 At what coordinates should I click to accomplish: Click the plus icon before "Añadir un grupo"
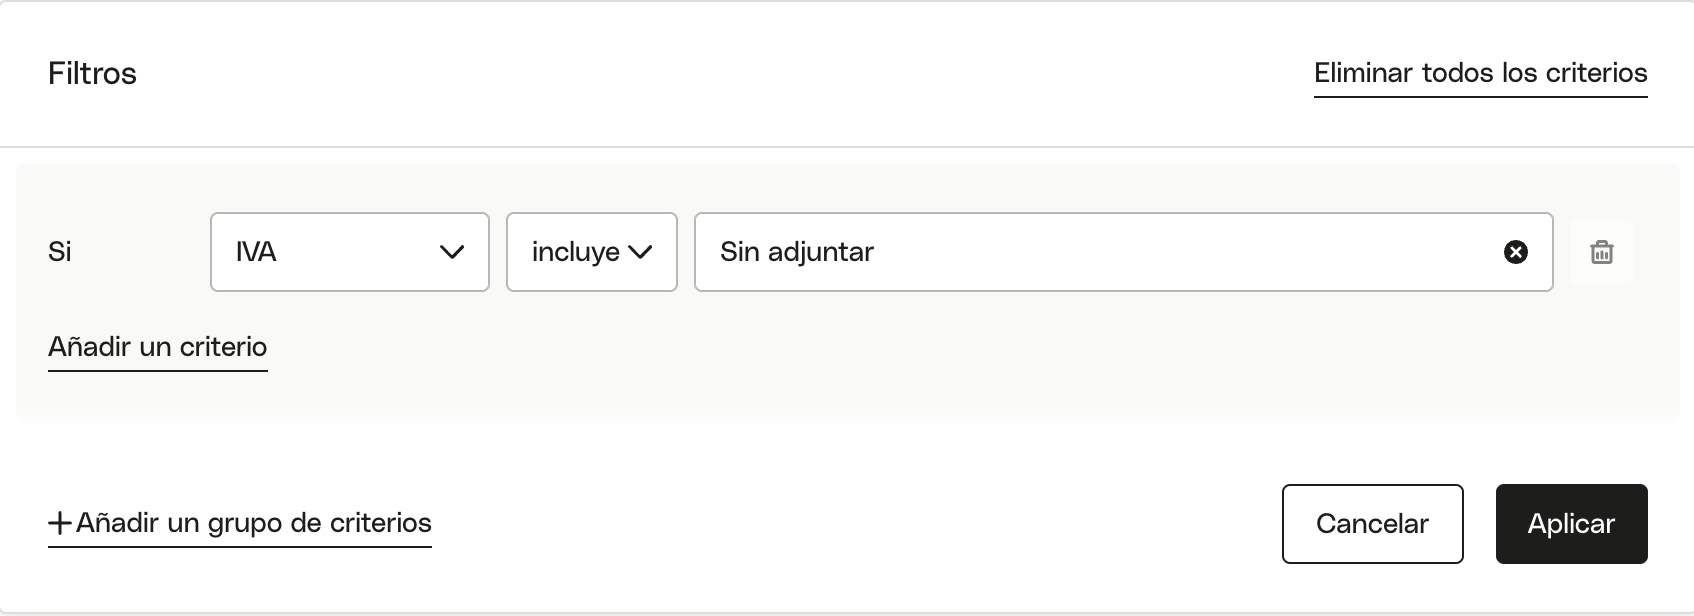point(60,523)
